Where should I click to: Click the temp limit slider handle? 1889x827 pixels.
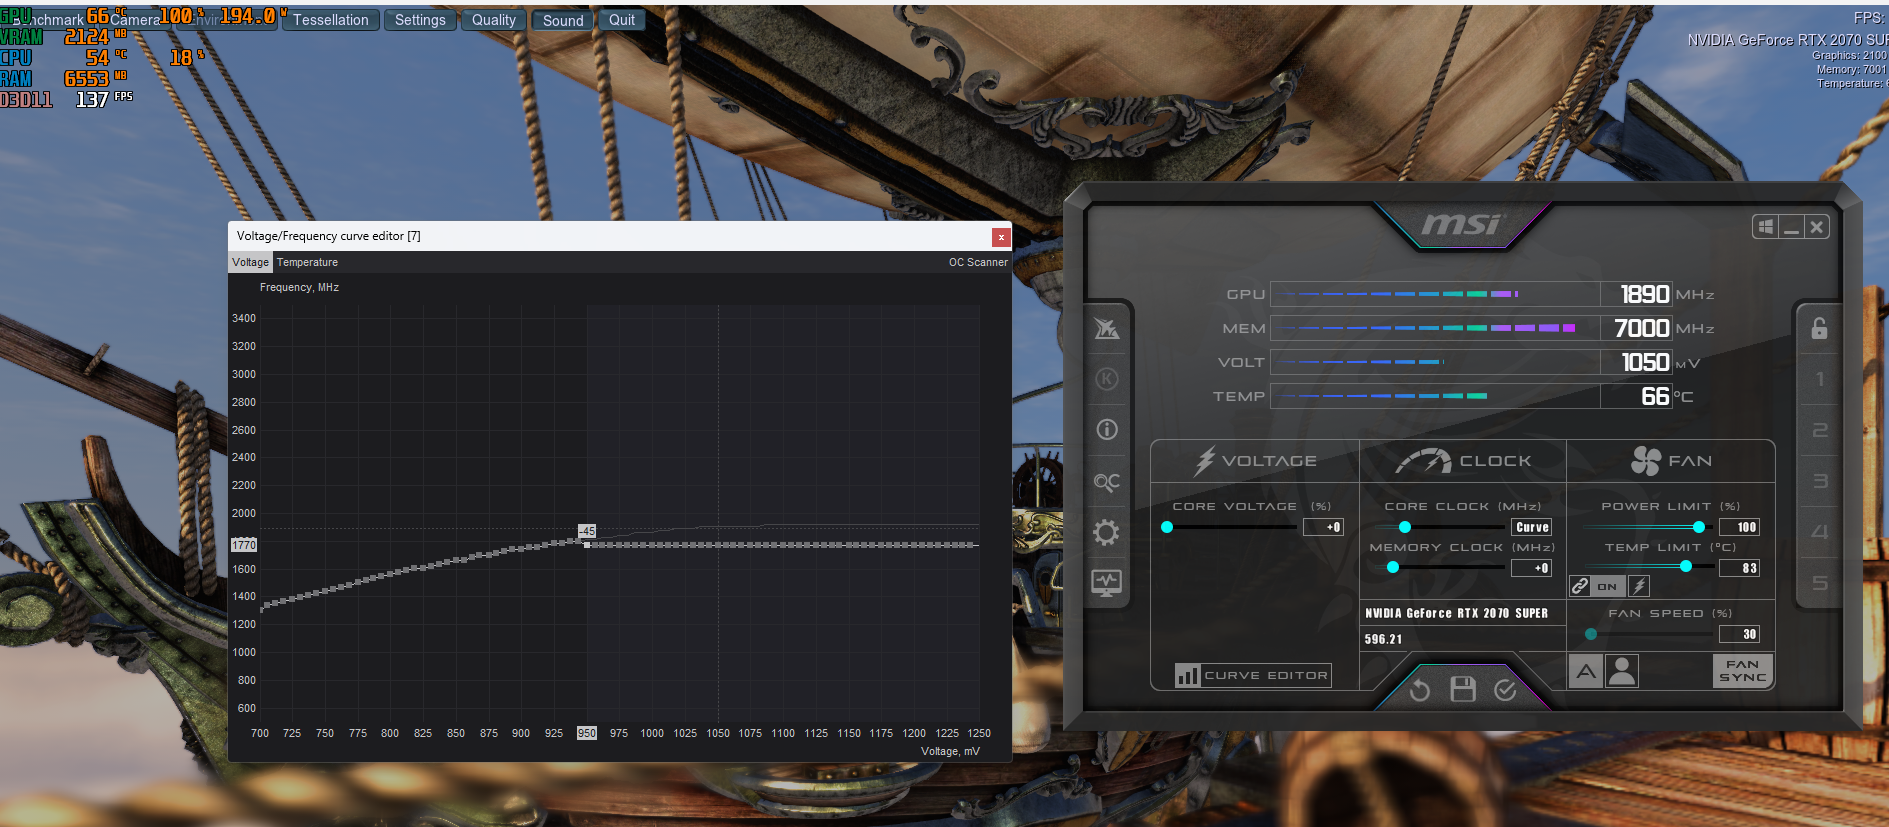click(x=1686, y=566)
